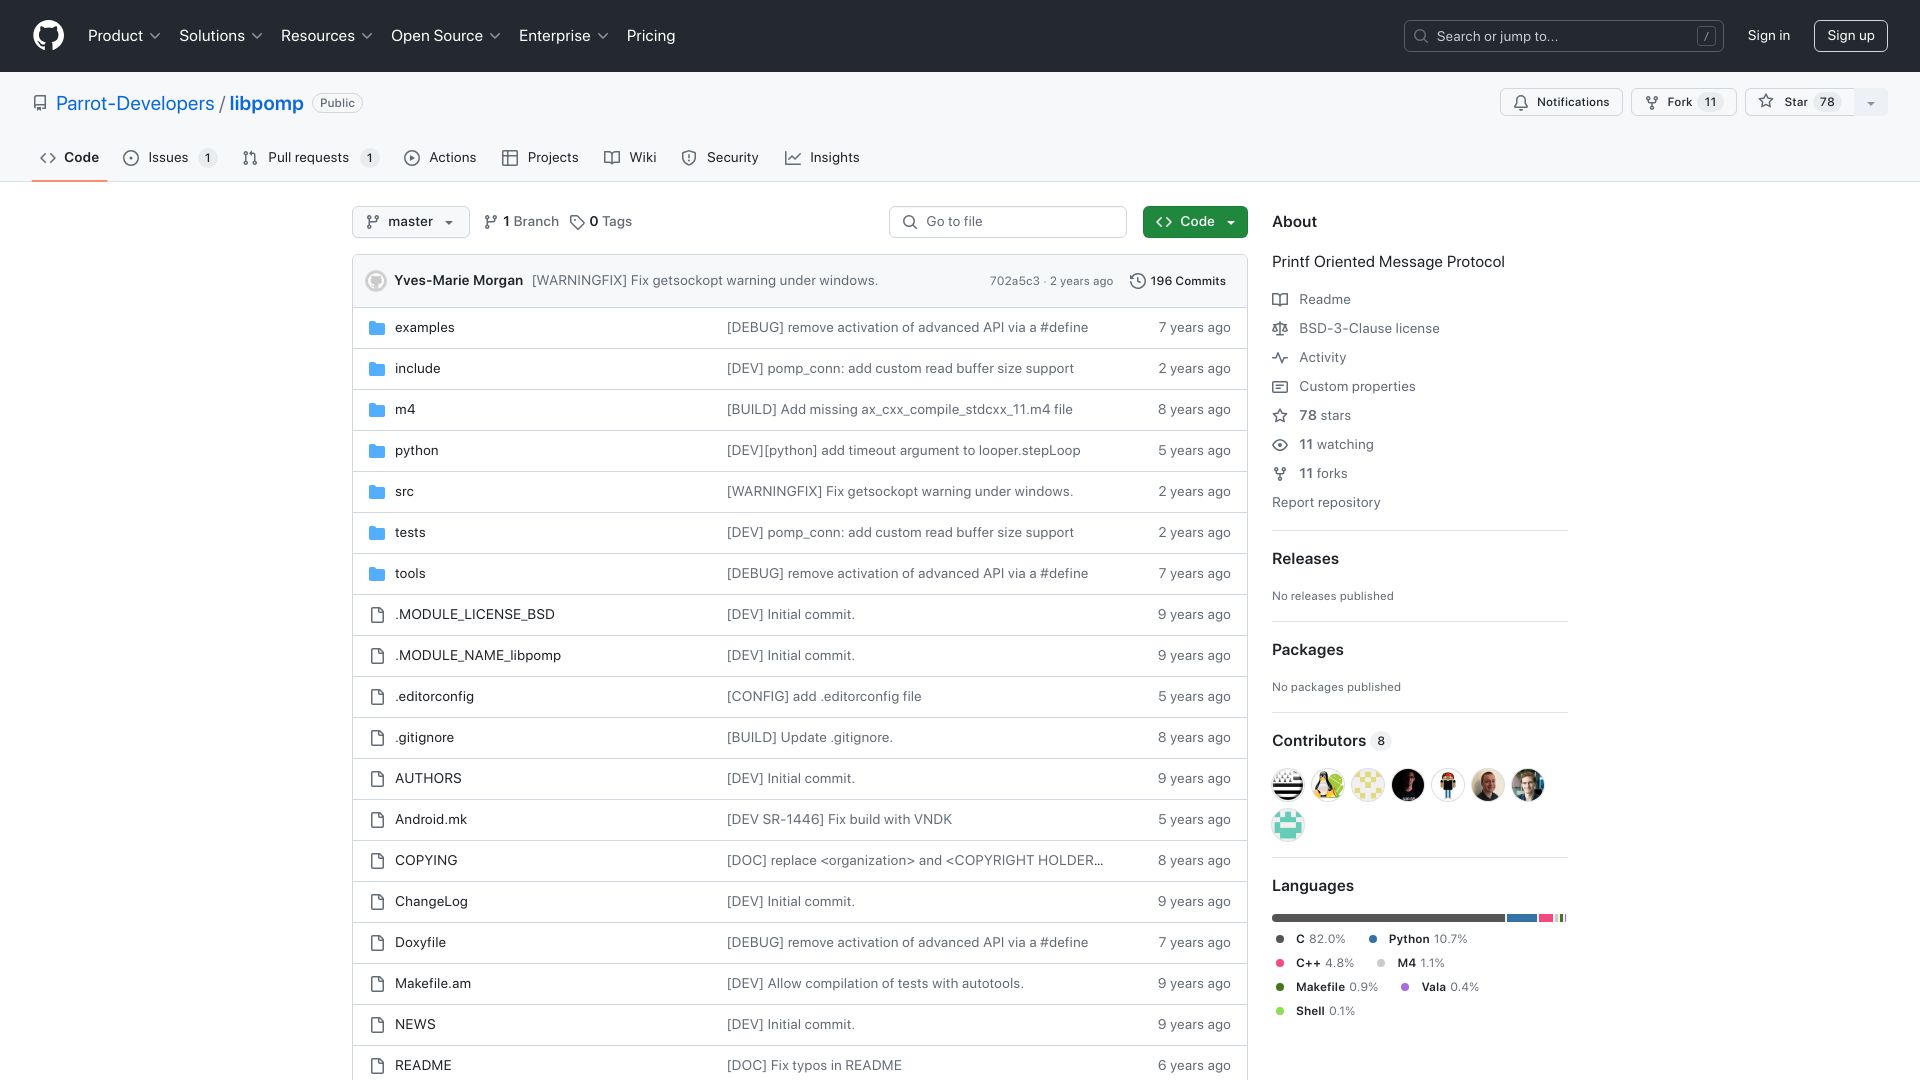This screenshot has width=1920, height=1080.
Task: Expand the Solutions menu
Action: click(x=221, y=36)
